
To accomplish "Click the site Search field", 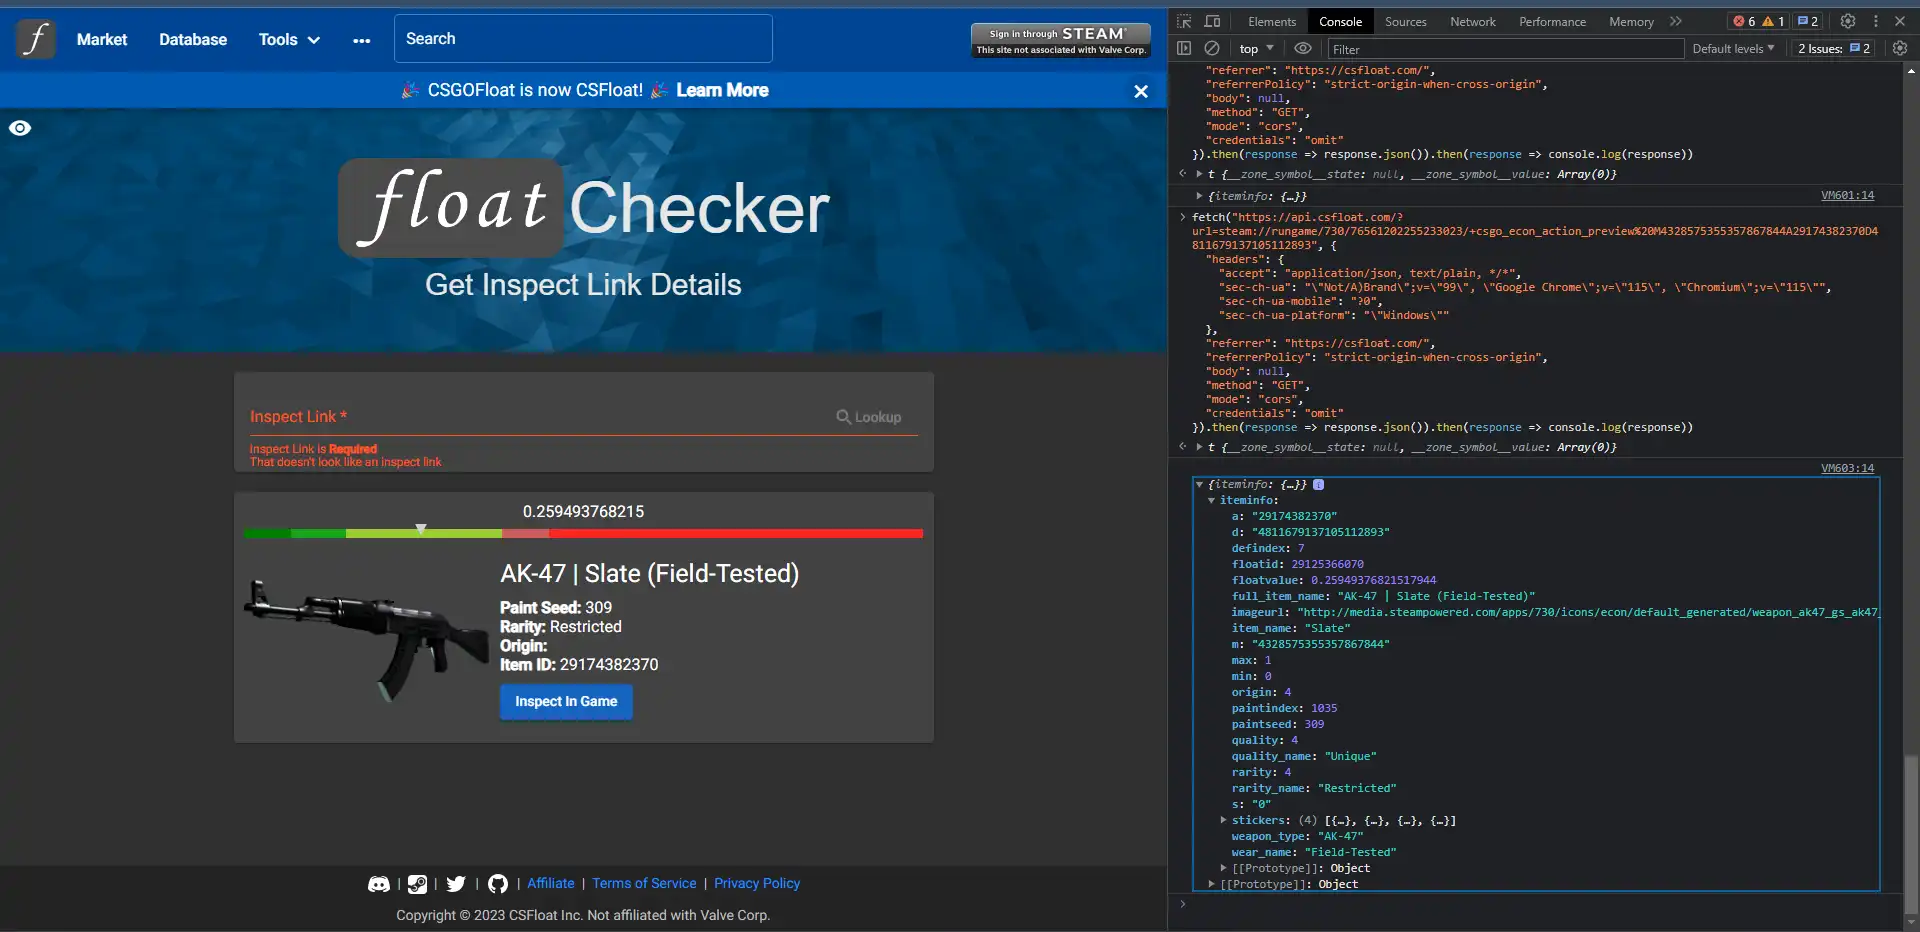I will [583, 39].
